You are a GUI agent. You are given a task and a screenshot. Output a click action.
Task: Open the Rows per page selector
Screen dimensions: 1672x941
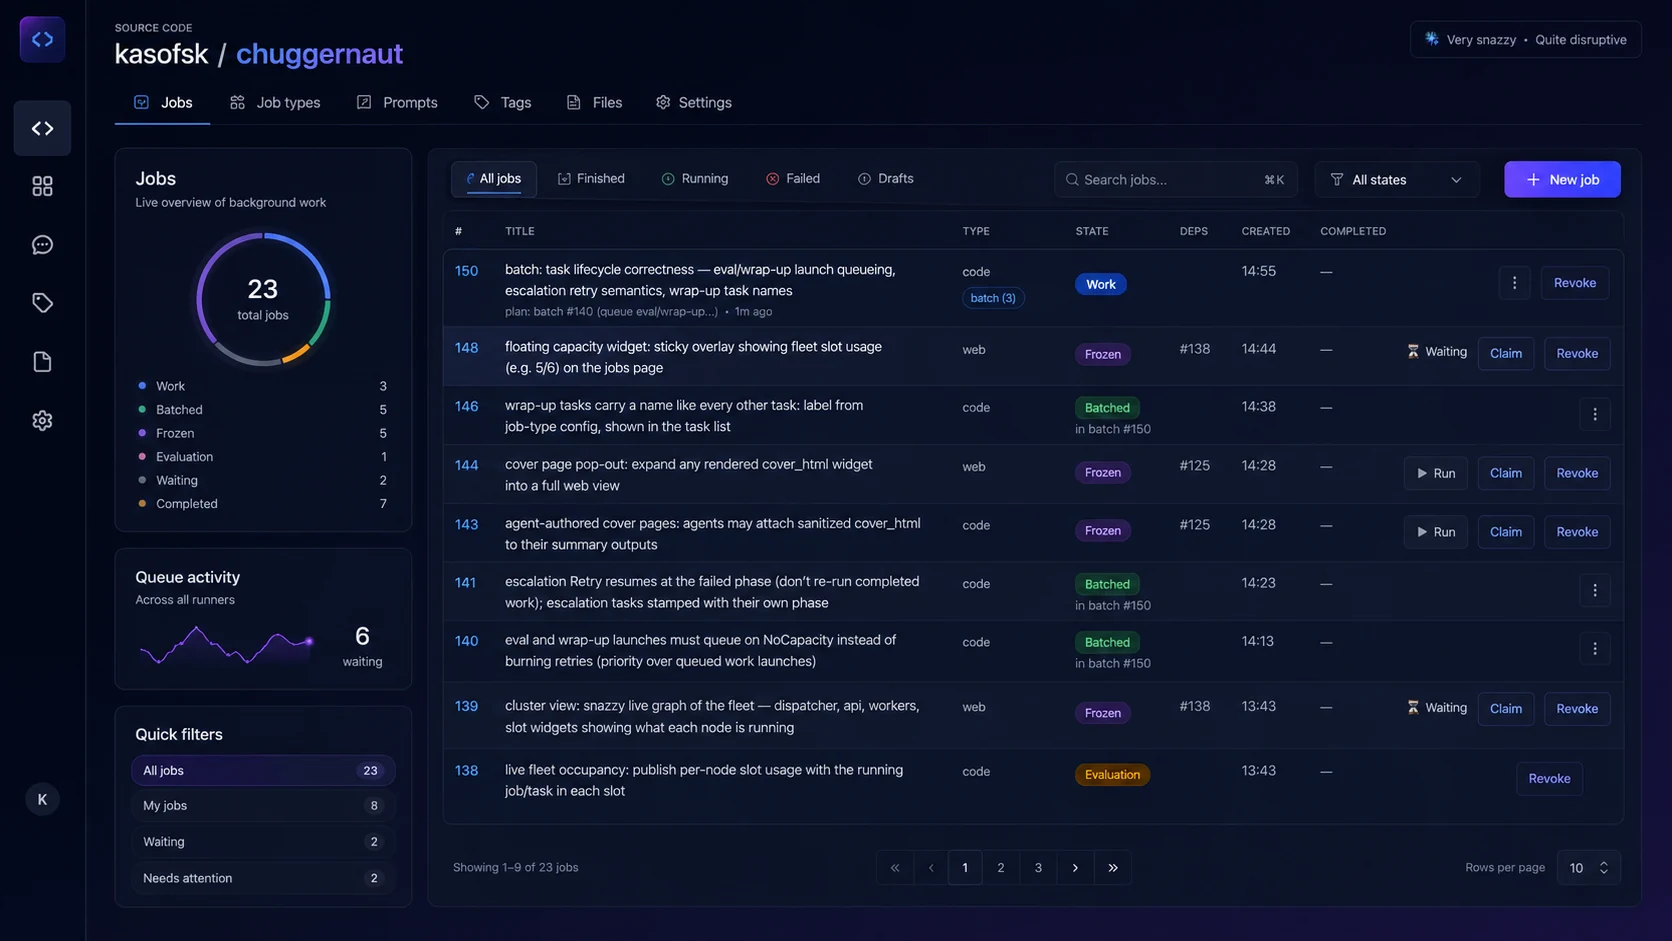click(x=1588, y=868)
